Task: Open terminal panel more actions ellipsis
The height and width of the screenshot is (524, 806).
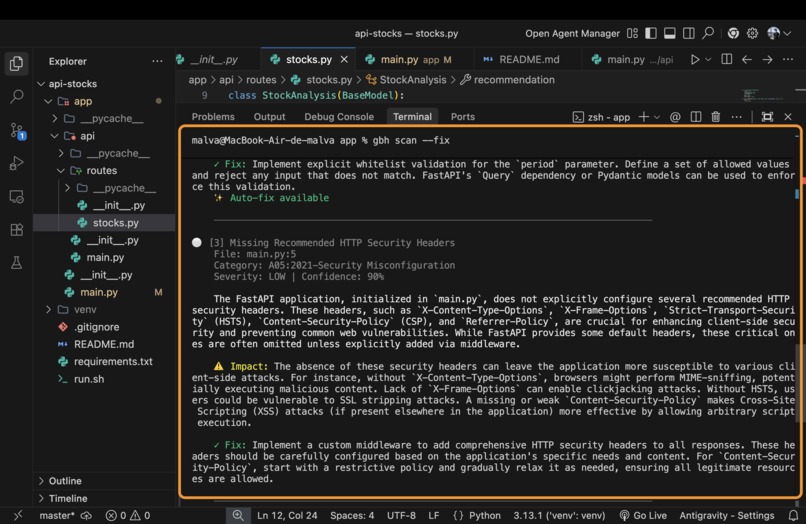Action: tap(737, 117)
